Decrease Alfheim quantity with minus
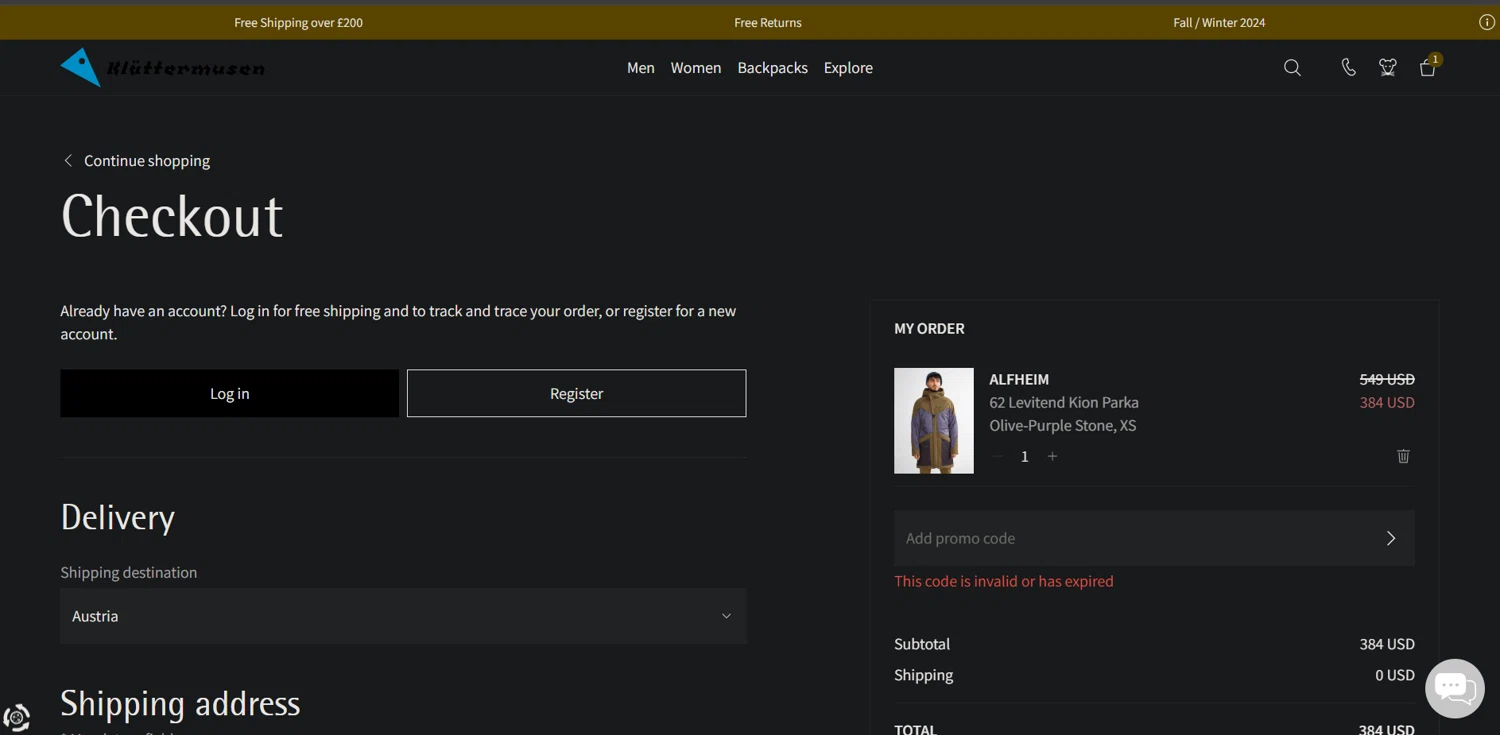This screenshot has height=735, width=1500. click(997, 456)
